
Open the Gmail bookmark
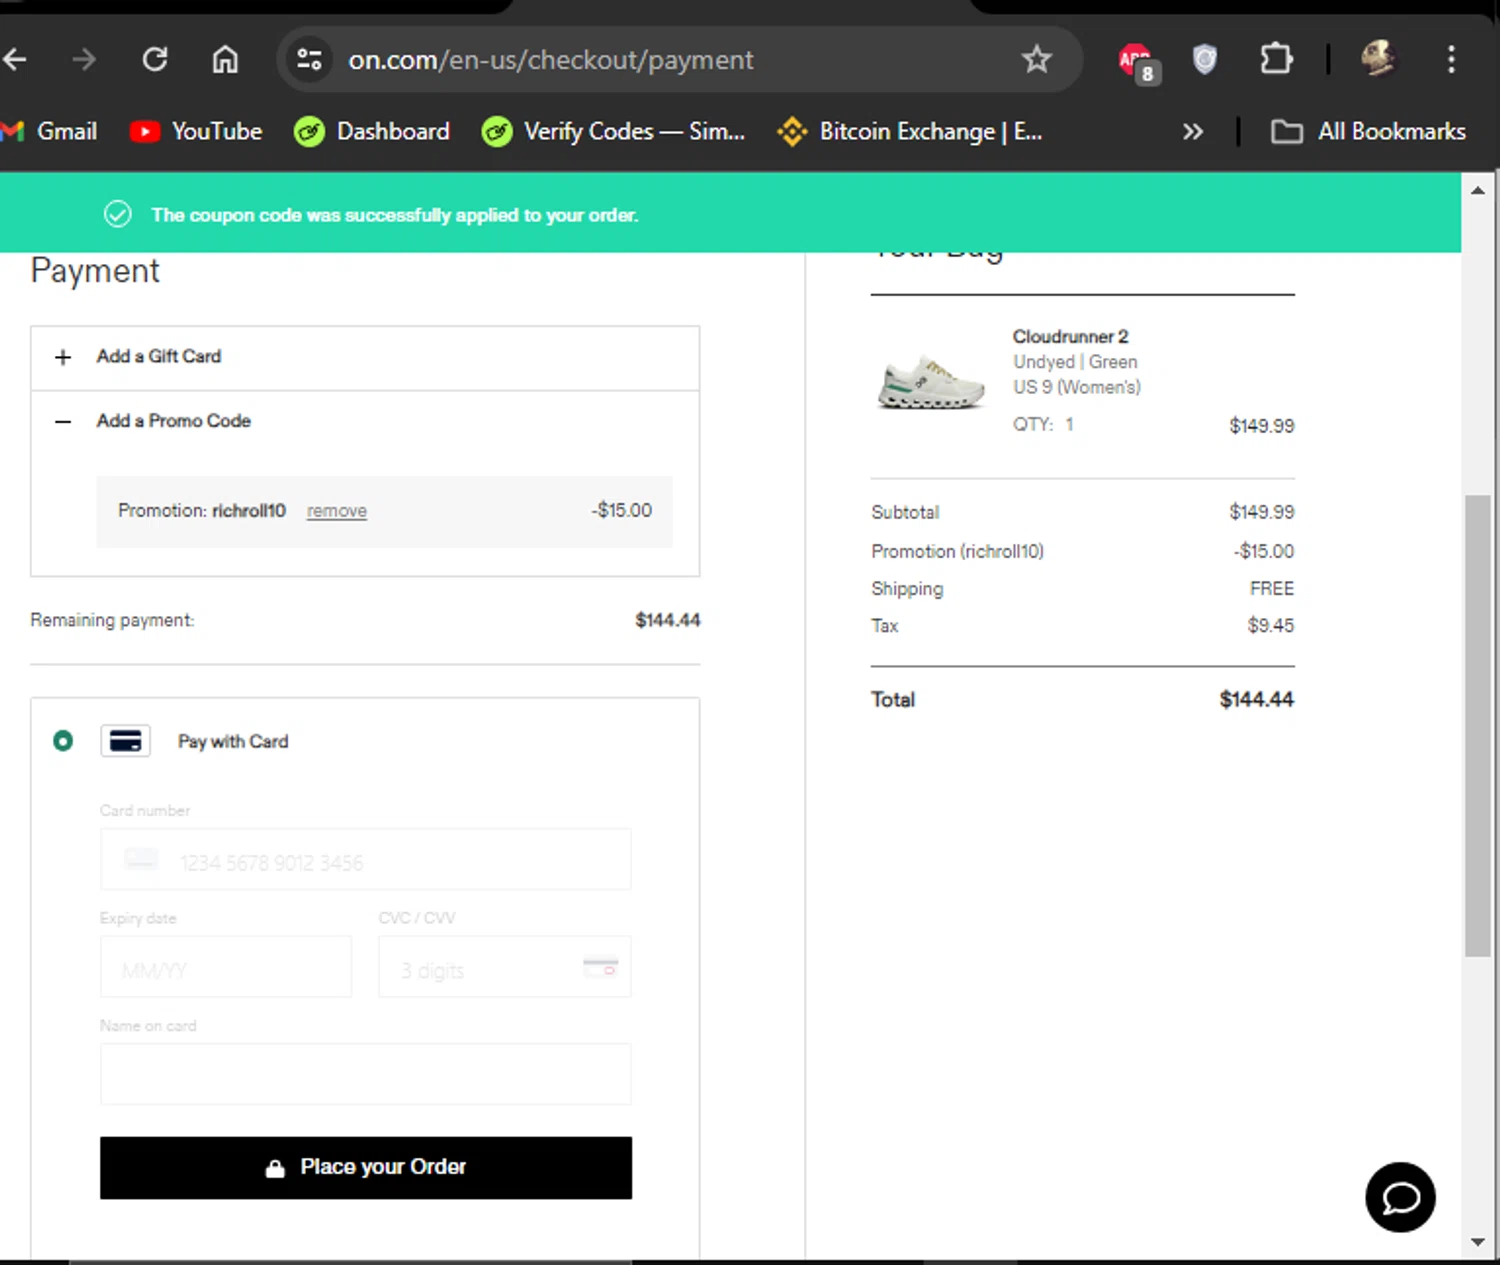(50, 131)
